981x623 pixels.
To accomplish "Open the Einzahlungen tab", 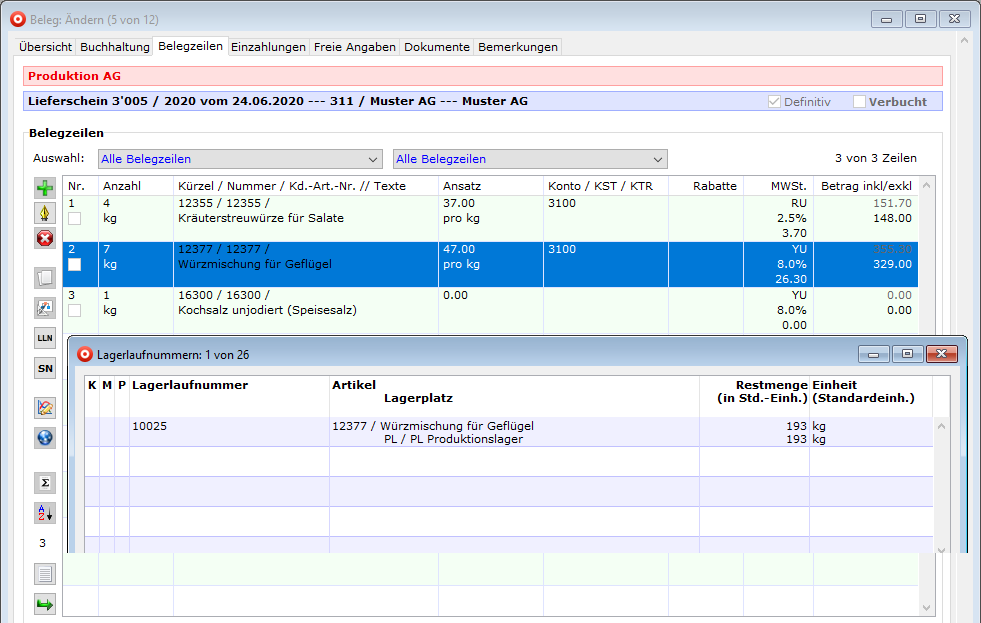I will point(268,47).
